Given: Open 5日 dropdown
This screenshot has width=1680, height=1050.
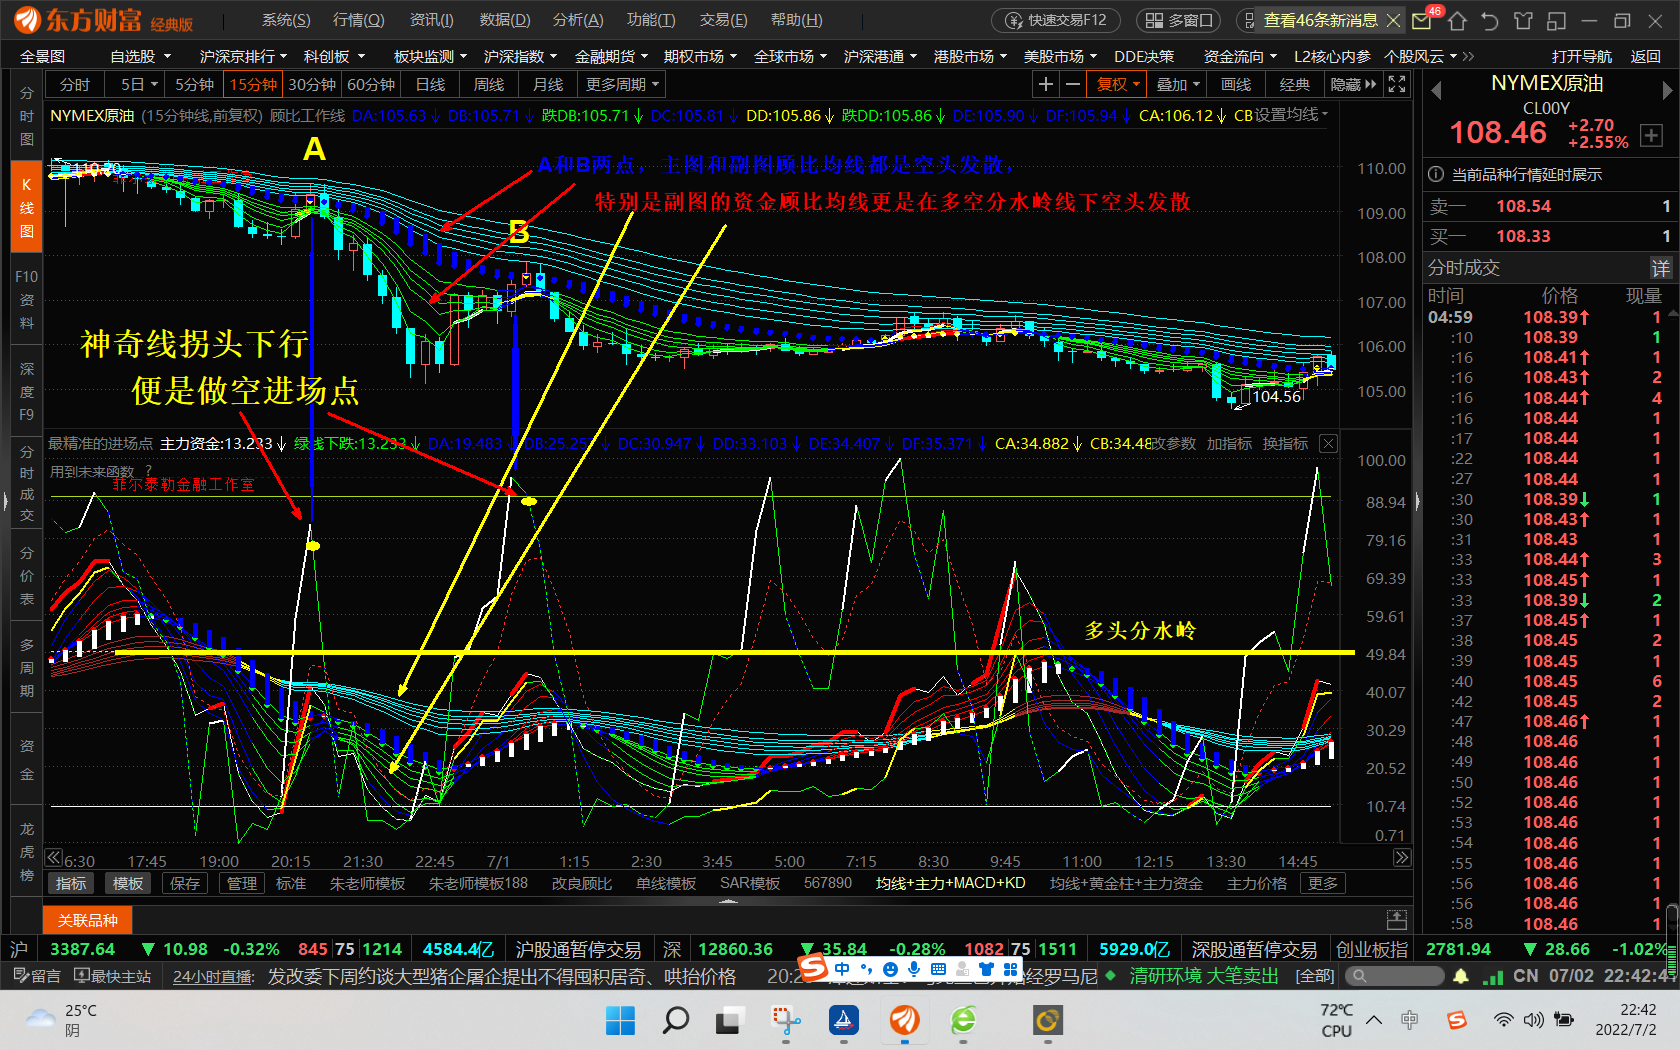Looking at the screenshot, I should click(139, 85).
